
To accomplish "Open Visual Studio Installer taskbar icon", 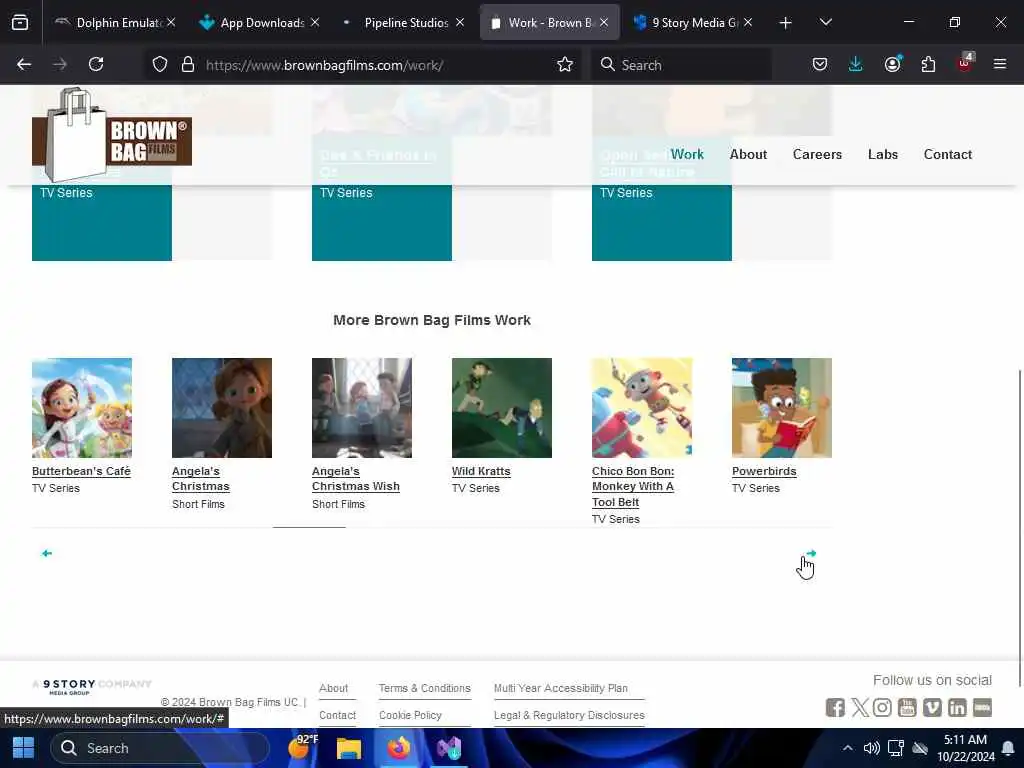I will pyautogui.click(x=449, y=748).
